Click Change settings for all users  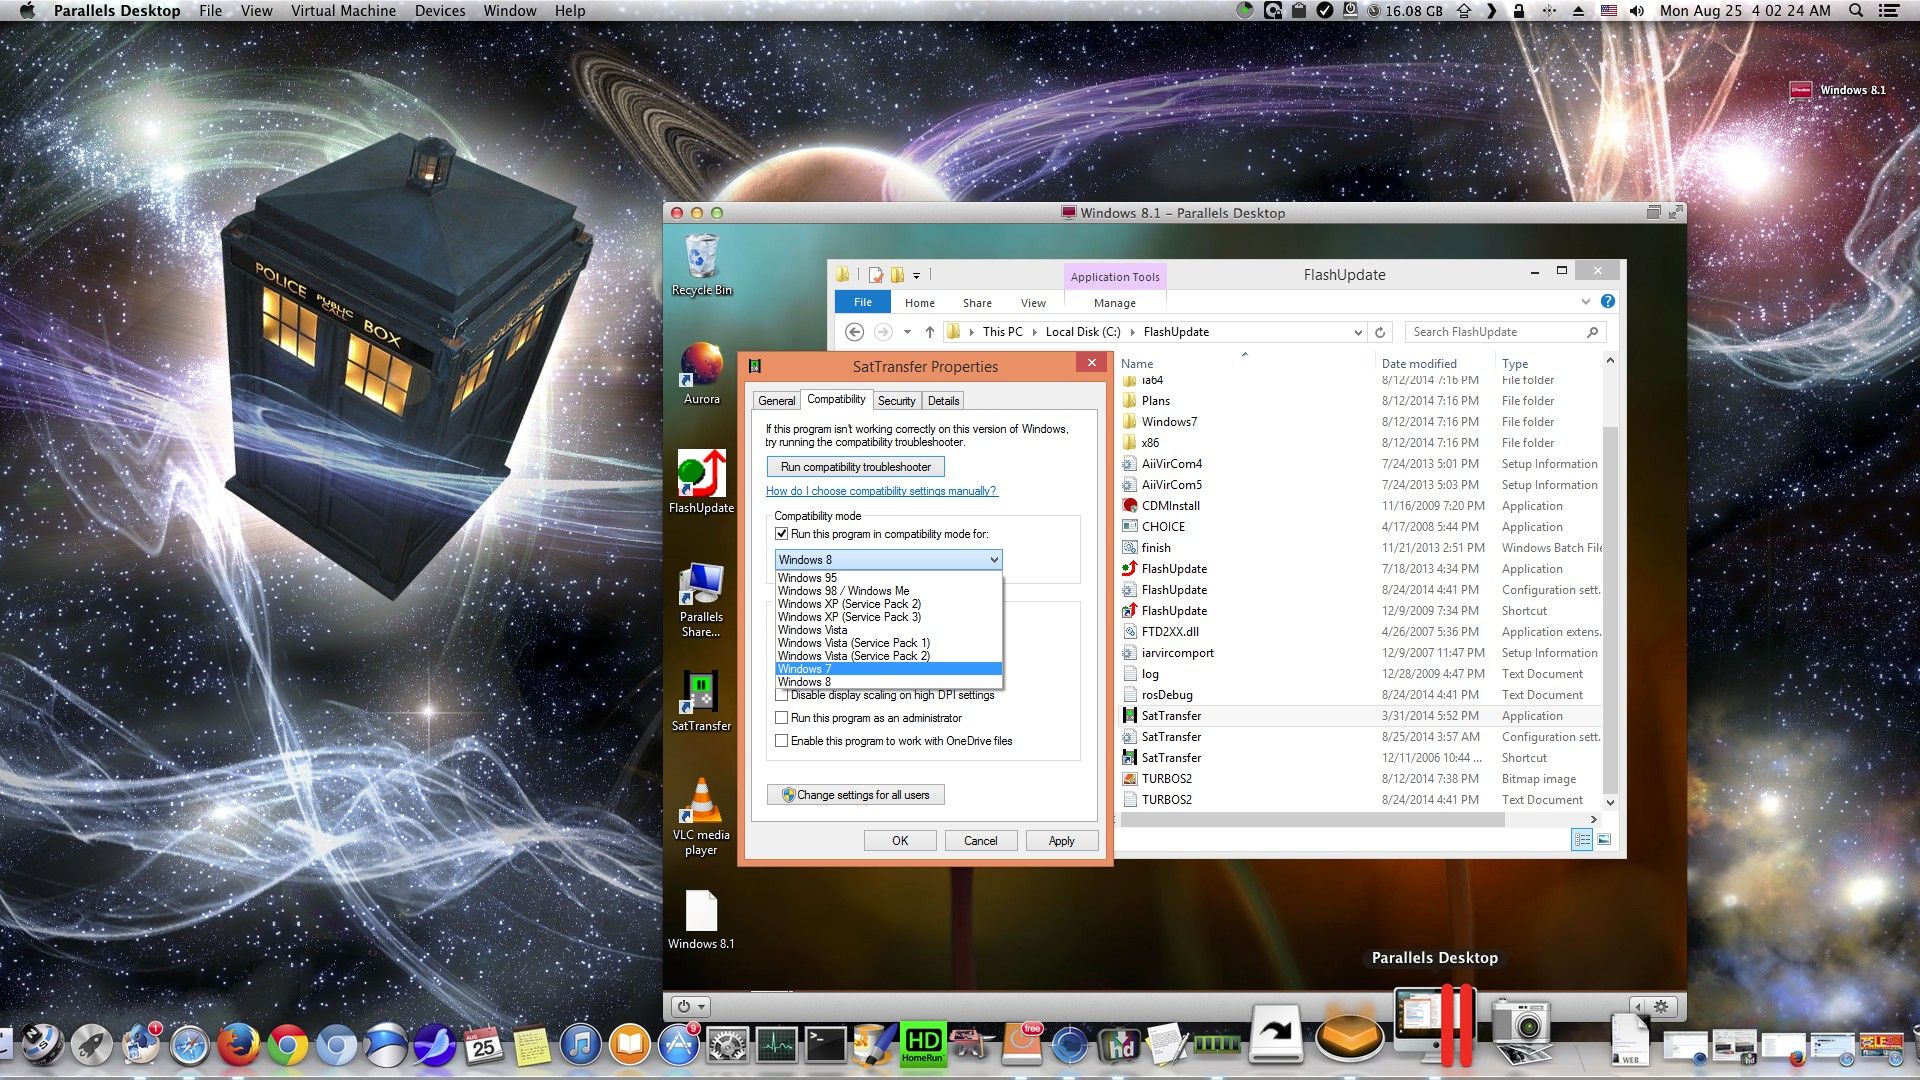(x=856, y=795)
